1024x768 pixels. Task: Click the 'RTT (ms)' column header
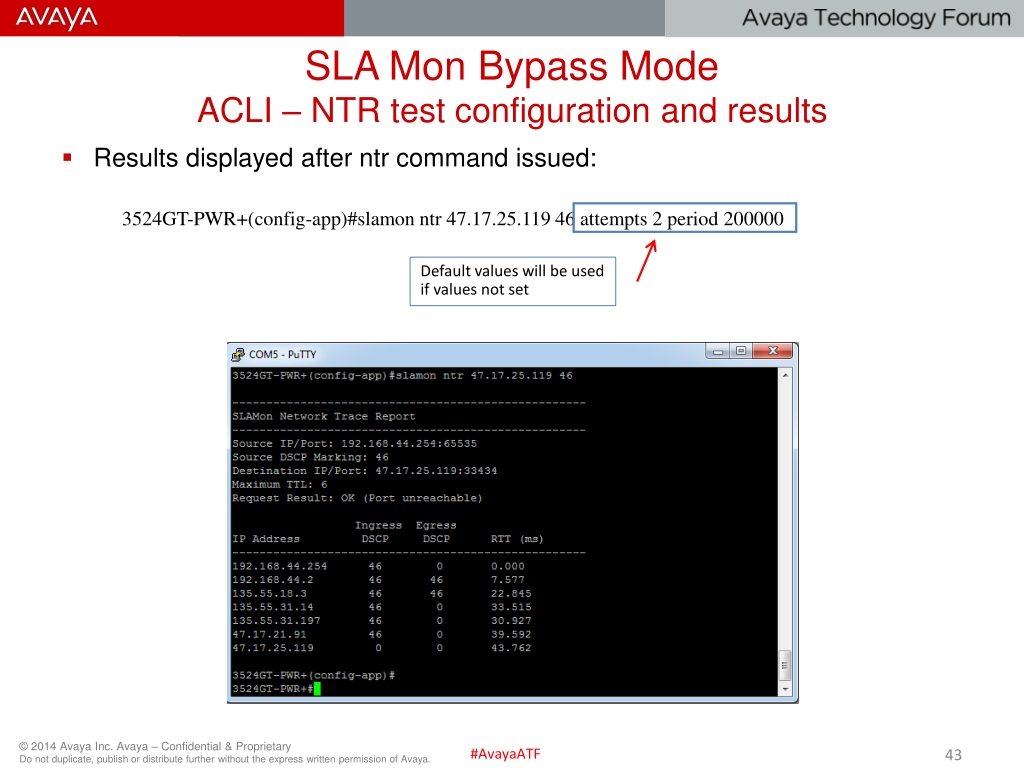coord(517,539)
